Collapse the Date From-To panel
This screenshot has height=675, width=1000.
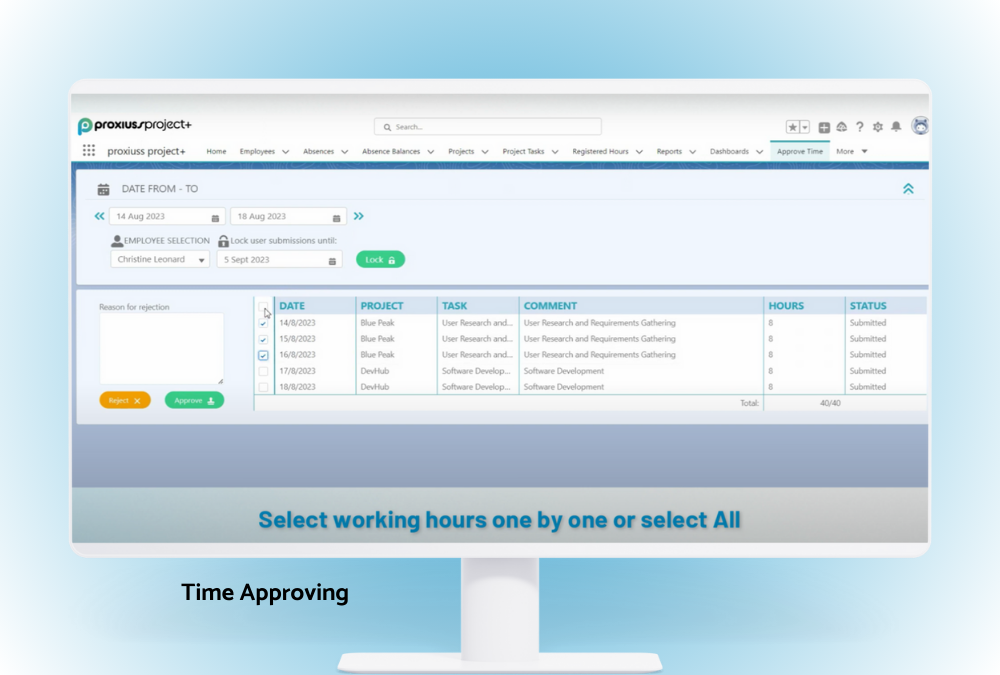coord(908,188)
